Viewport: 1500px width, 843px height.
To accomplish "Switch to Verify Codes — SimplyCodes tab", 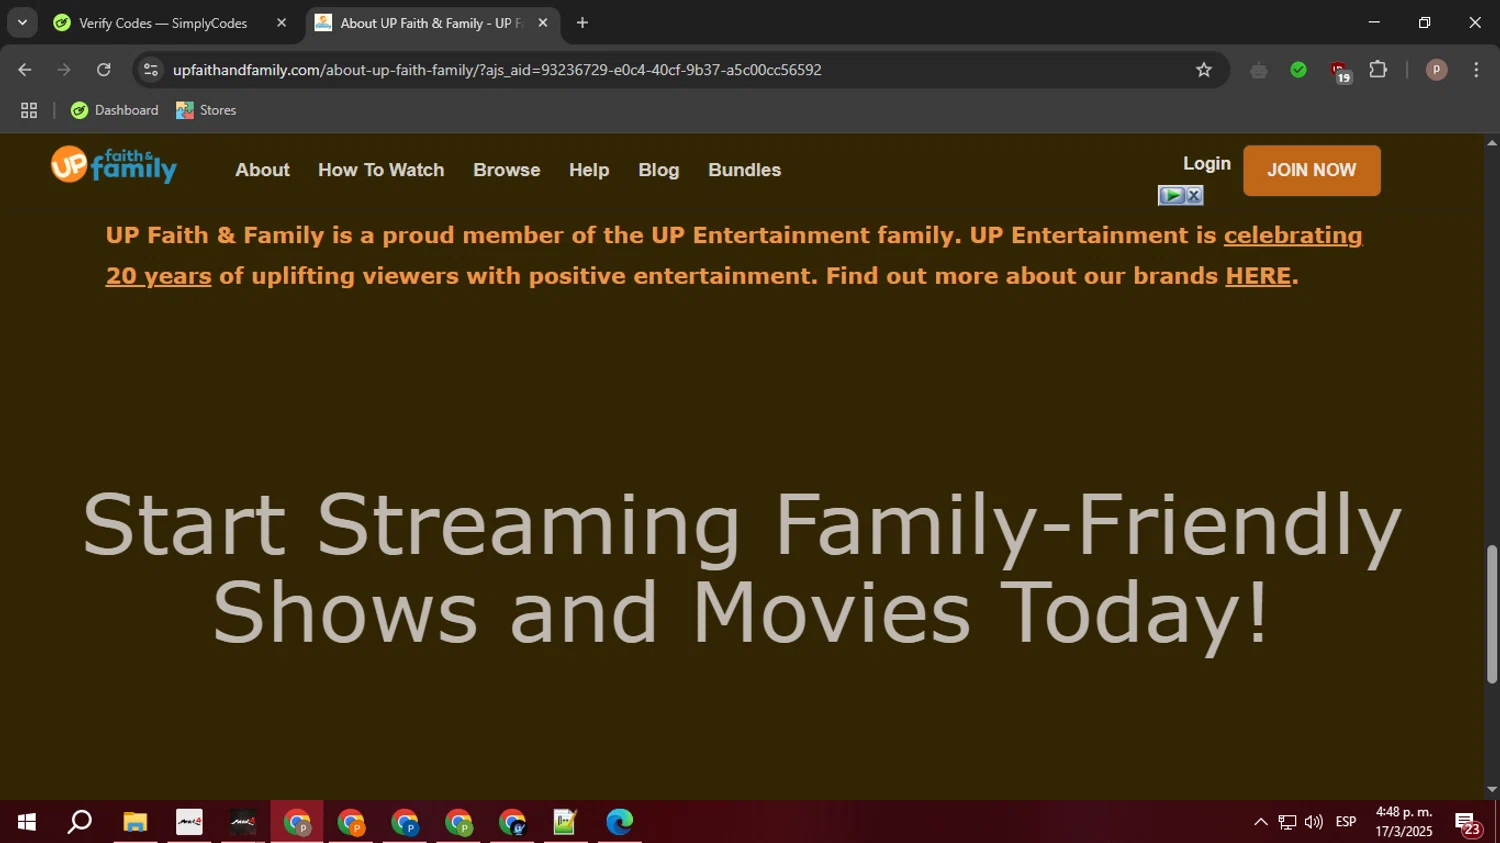I will (163, 23).
